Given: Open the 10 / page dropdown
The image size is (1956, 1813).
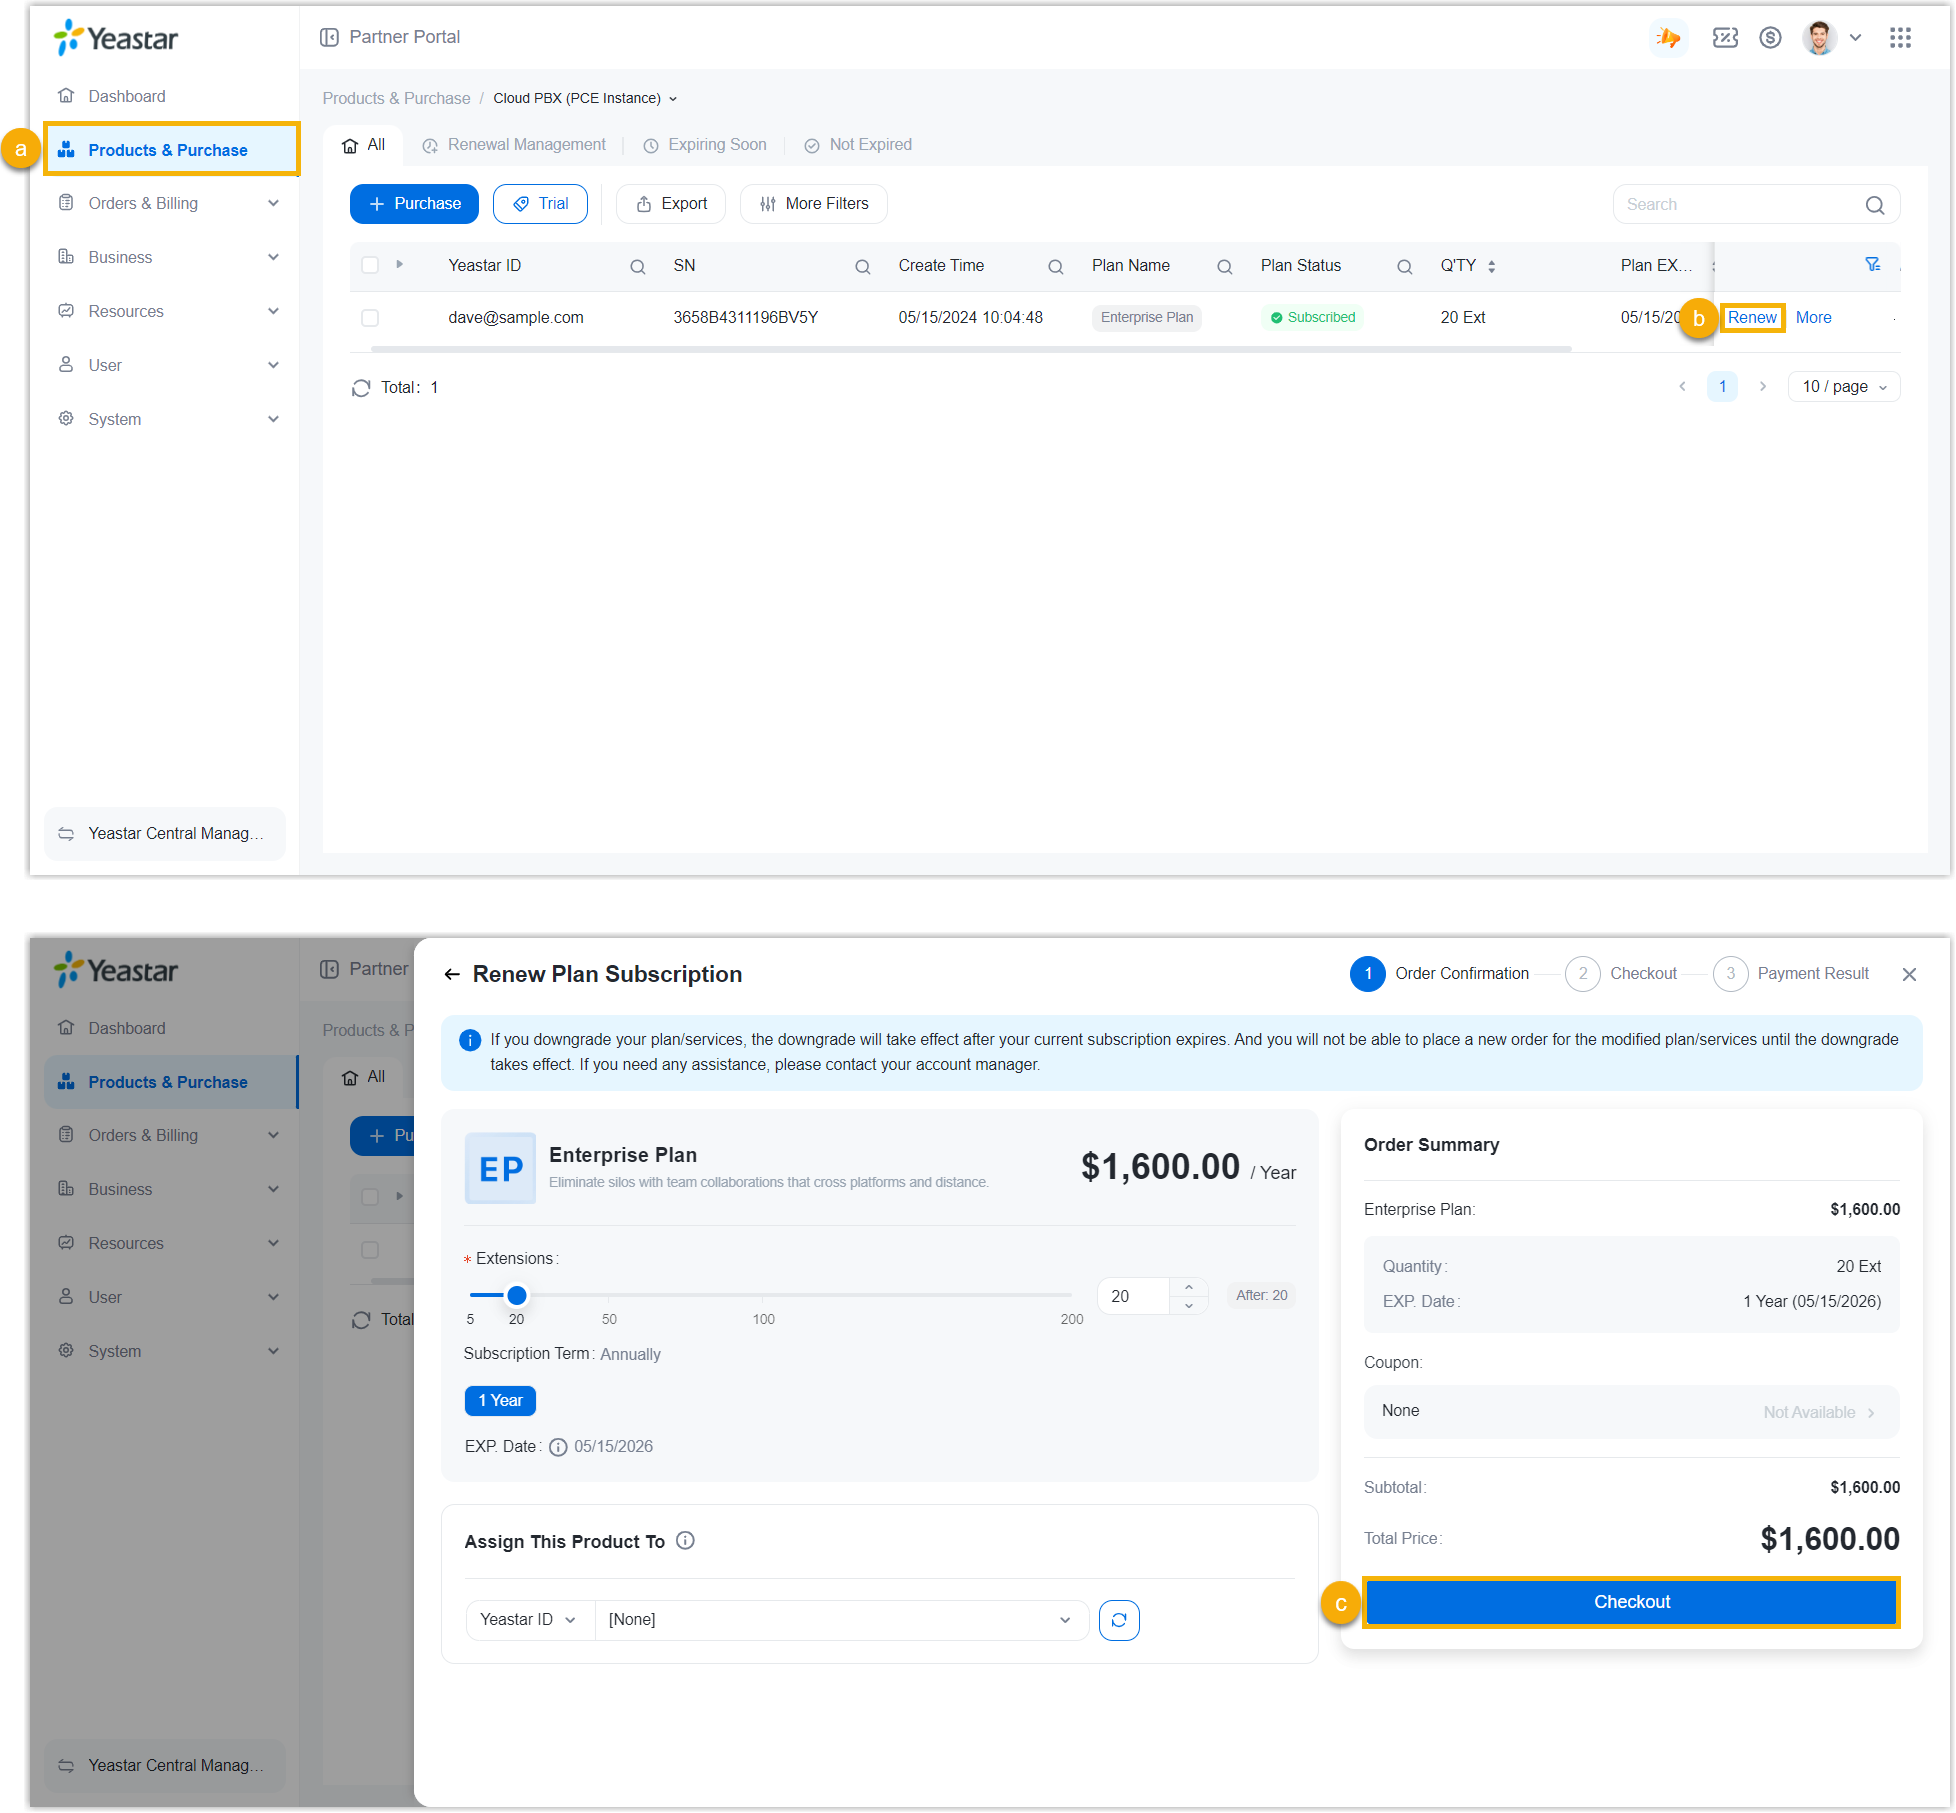Looking at the screenshot, I should 1843,387.
